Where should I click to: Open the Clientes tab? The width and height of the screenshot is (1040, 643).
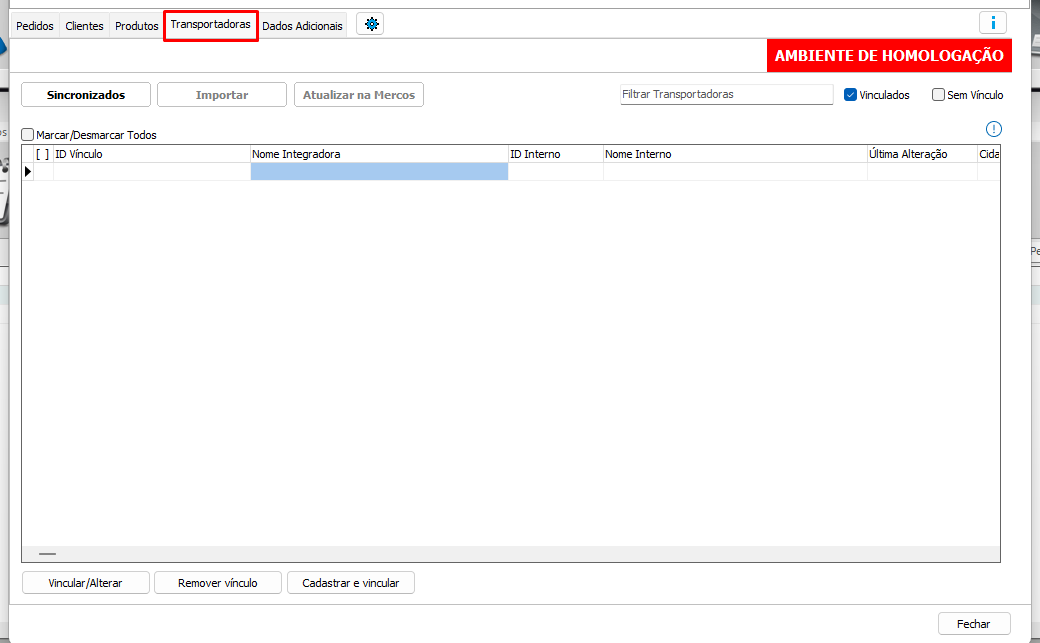(x=84, y=26)
